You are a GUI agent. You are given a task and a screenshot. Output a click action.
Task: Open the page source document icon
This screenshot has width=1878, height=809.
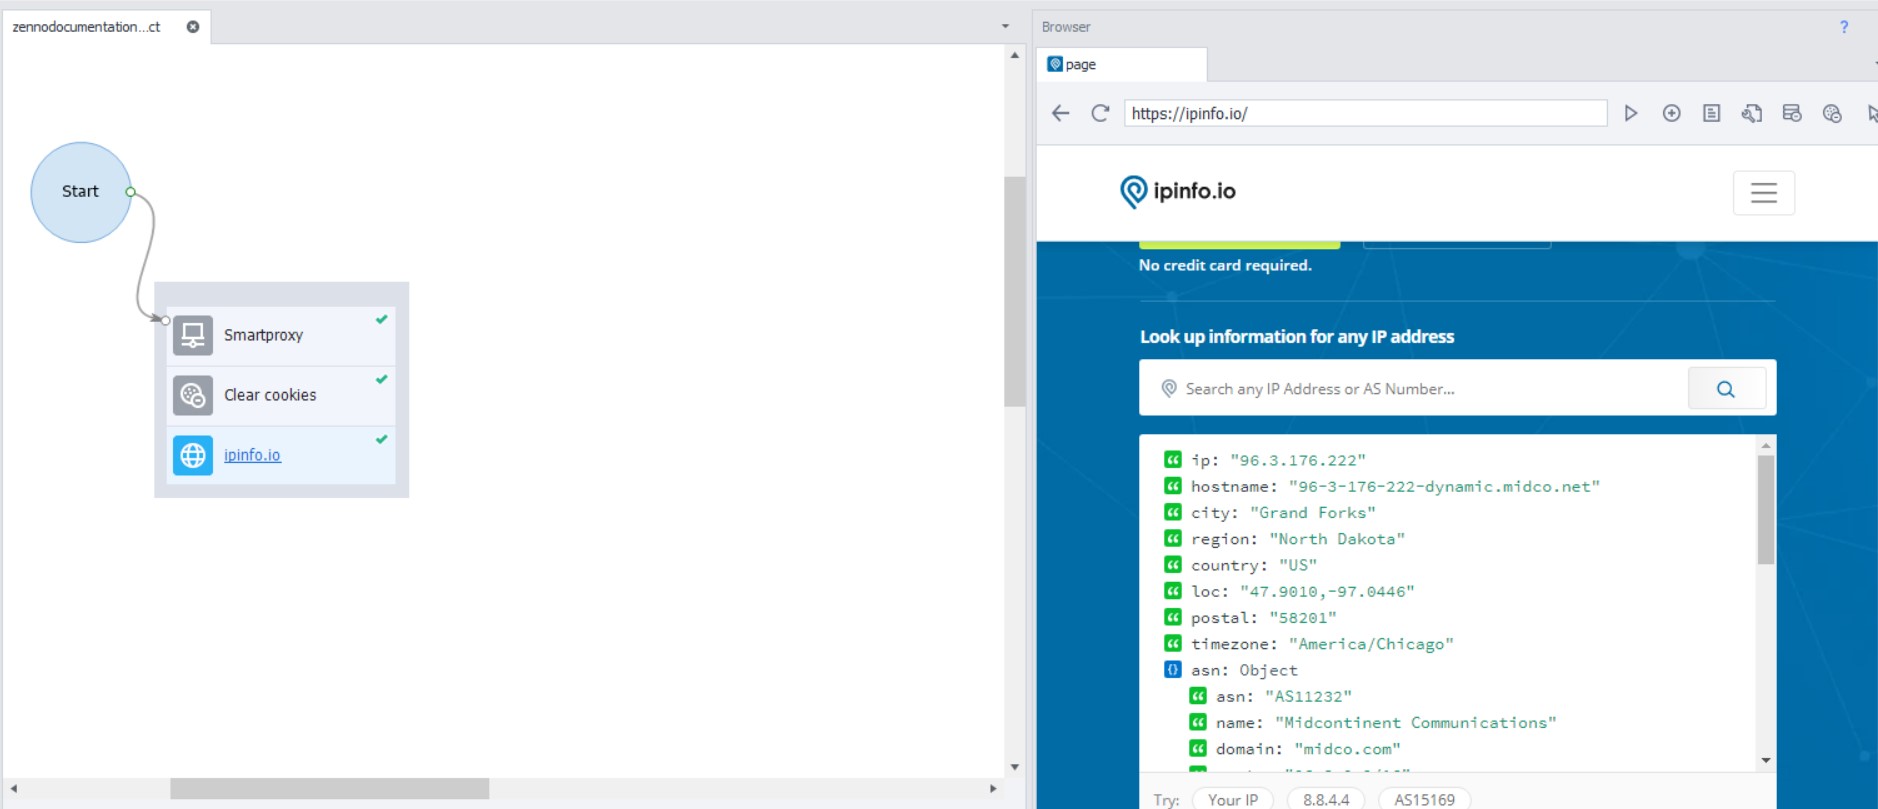1712,113
